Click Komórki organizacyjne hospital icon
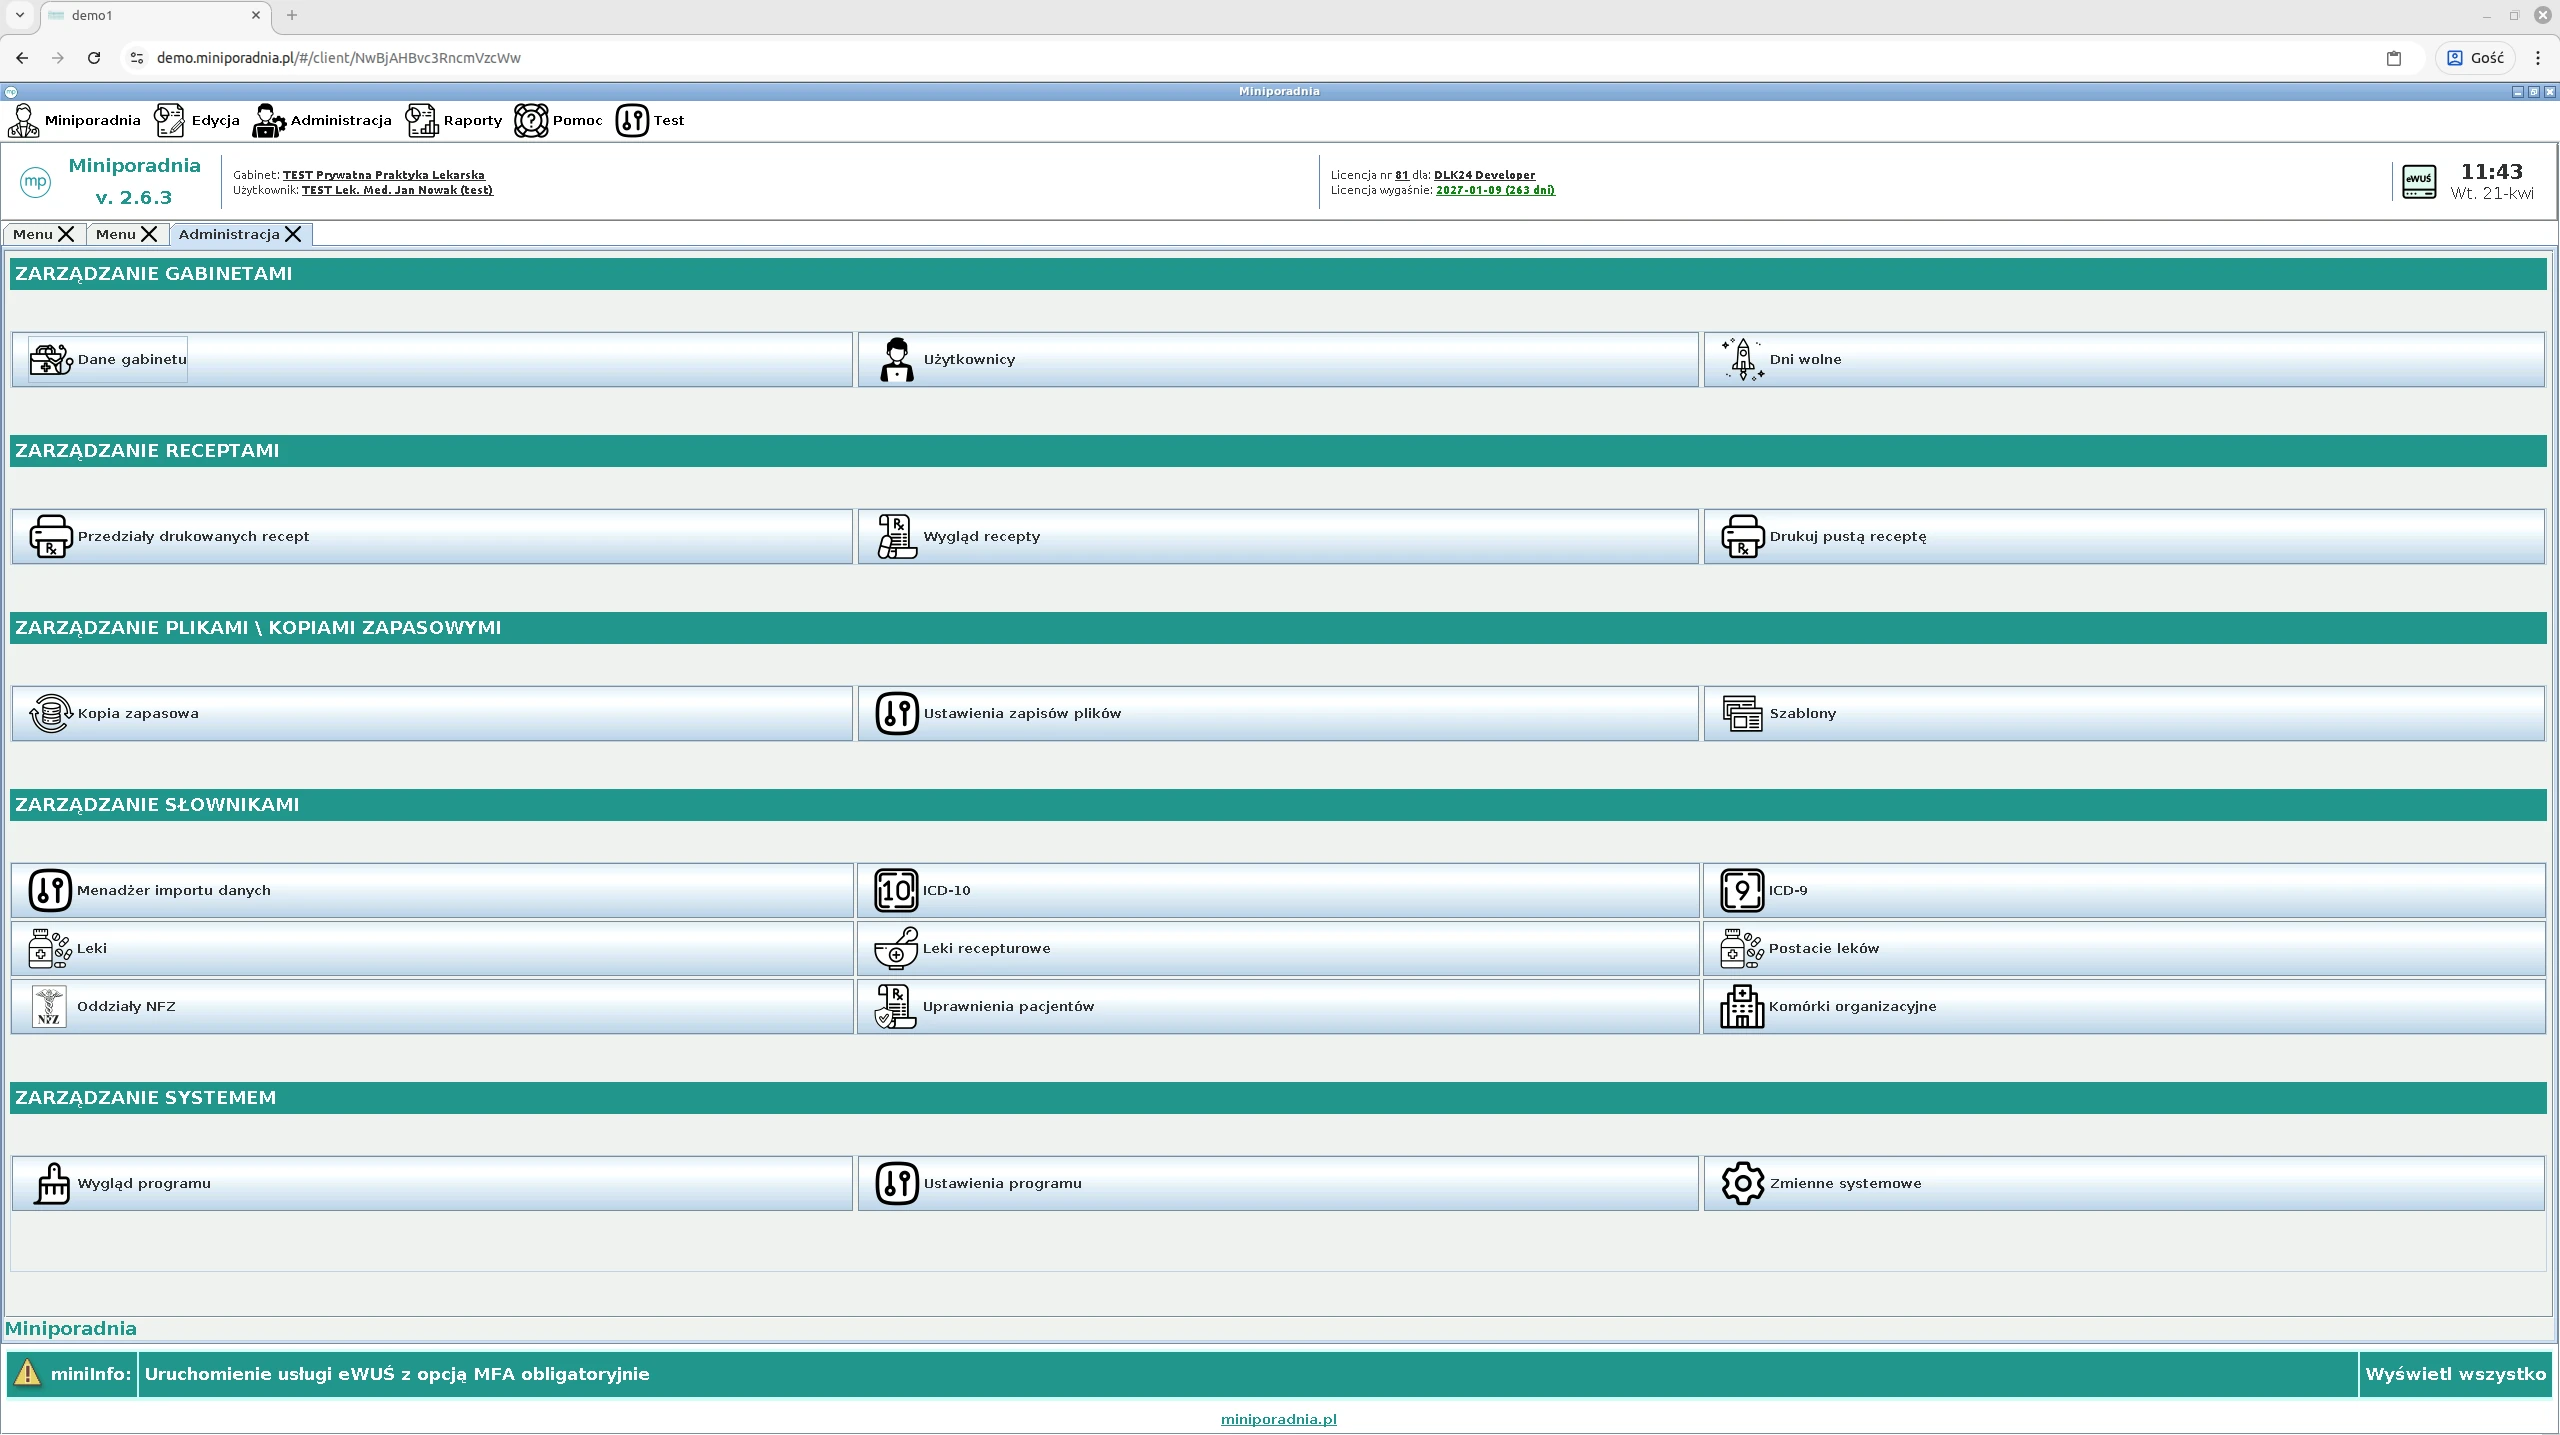This screenshot has width=2560, height=1435. [1741, 1006]
